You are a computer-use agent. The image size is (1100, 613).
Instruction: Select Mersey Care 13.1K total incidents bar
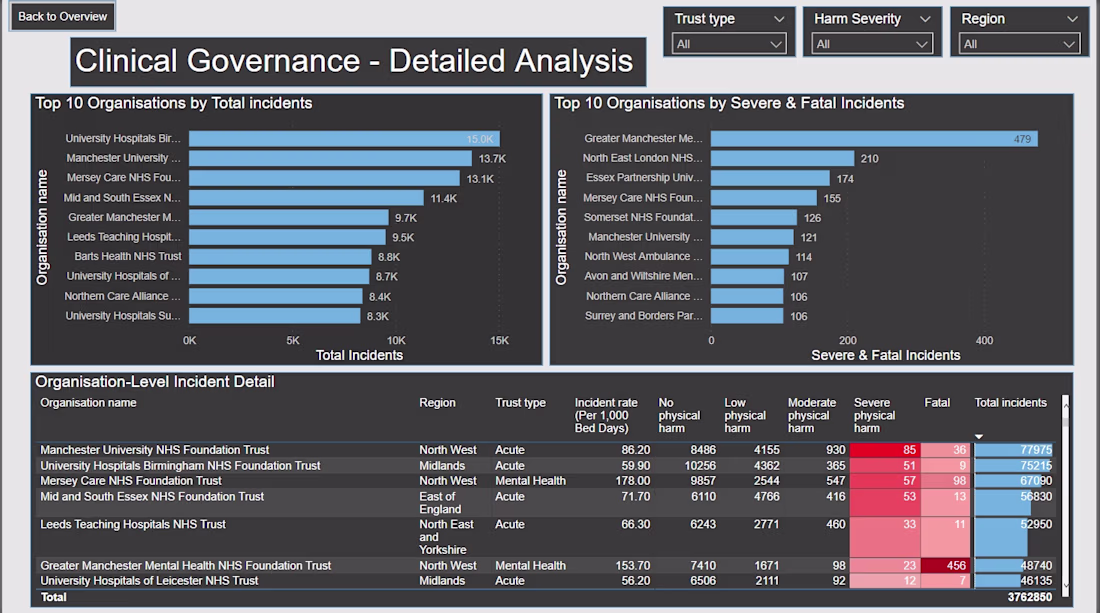[324, 178]
